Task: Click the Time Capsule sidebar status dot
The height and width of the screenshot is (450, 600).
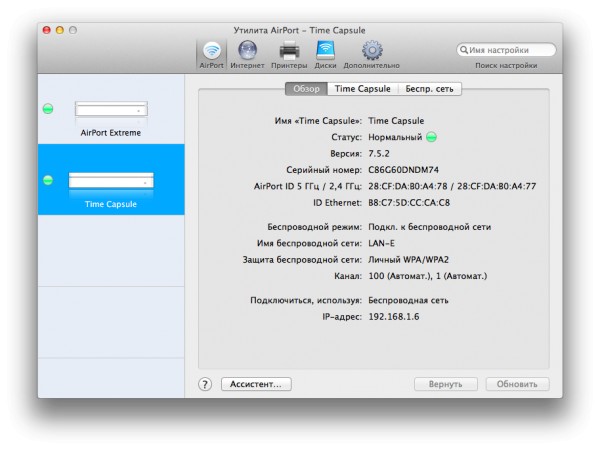Action: point(48,180)
